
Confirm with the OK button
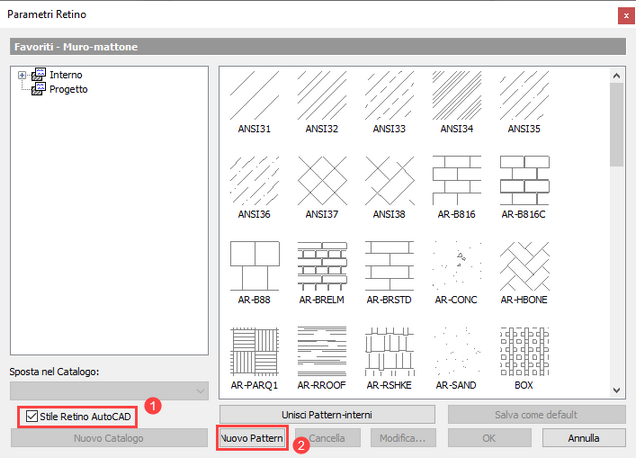click(x=489, y=438)
